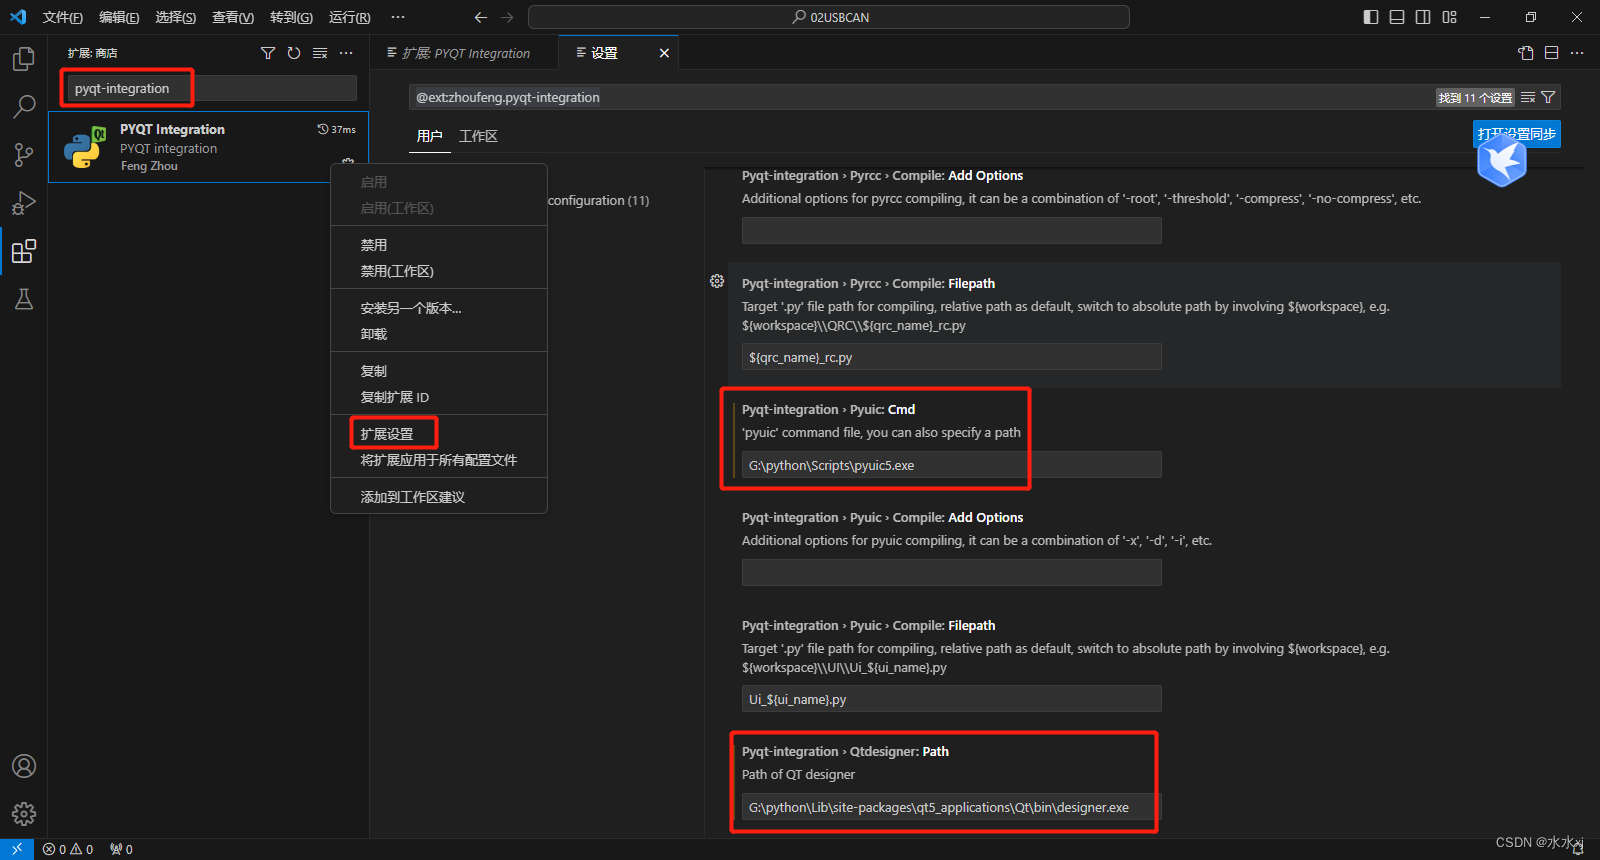Open the 查看(V) menu
The image size is (1600, 860).
coord(233,17)
